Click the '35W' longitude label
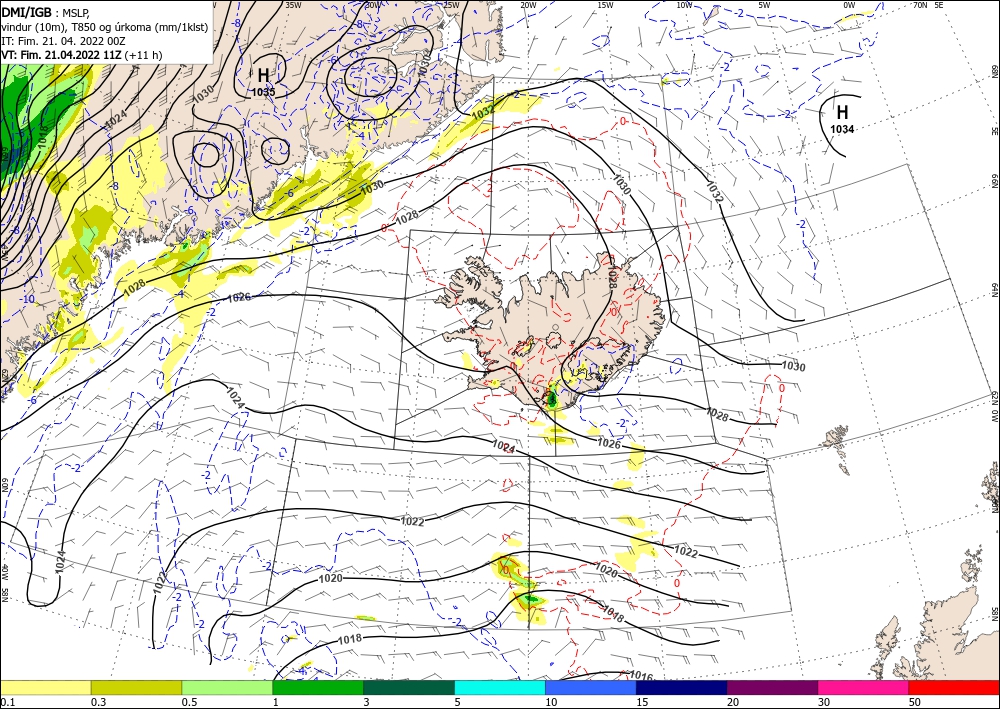Image resolution: width=1000 pixels, height=709 pixels. 293,4
